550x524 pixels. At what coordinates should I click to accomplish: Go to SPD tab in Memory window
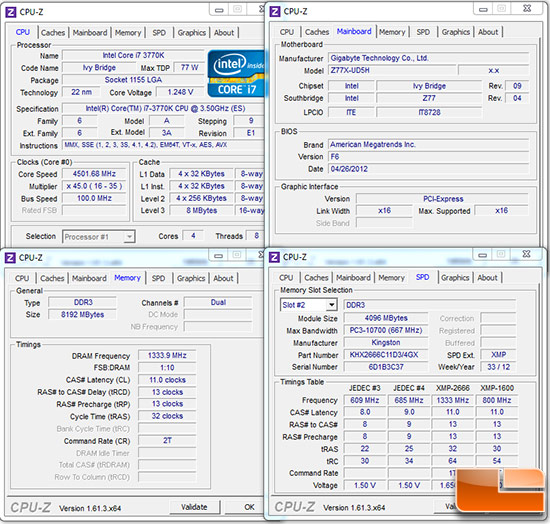tap(158, 278)
